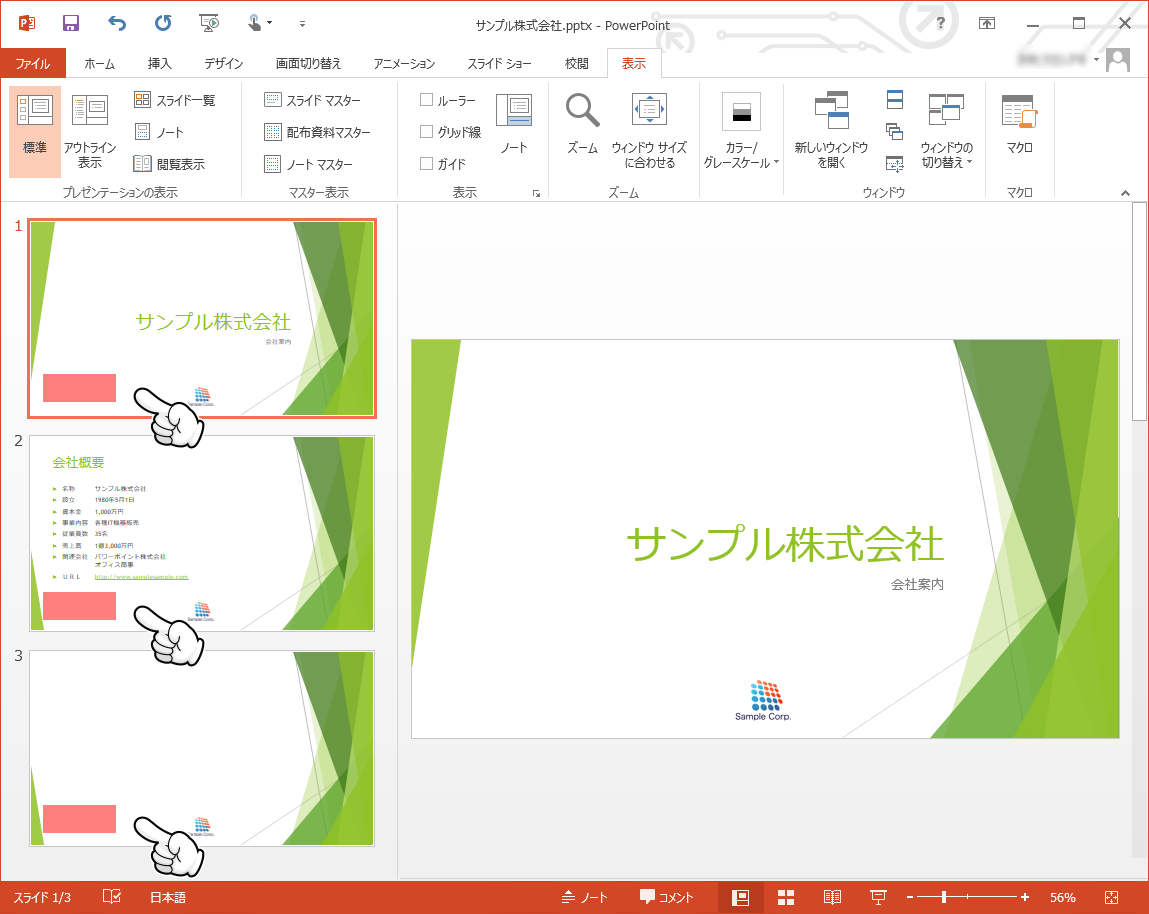Start slideshow from beginning in quick access toolbar
Screen dimensions: 1149x914
pos(210,23)
